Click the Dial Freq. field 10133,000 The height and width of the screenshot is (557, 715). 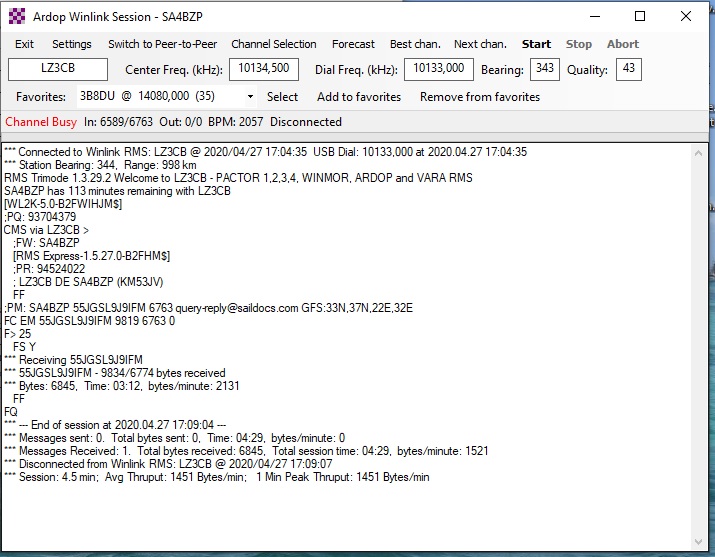point(439,69)
